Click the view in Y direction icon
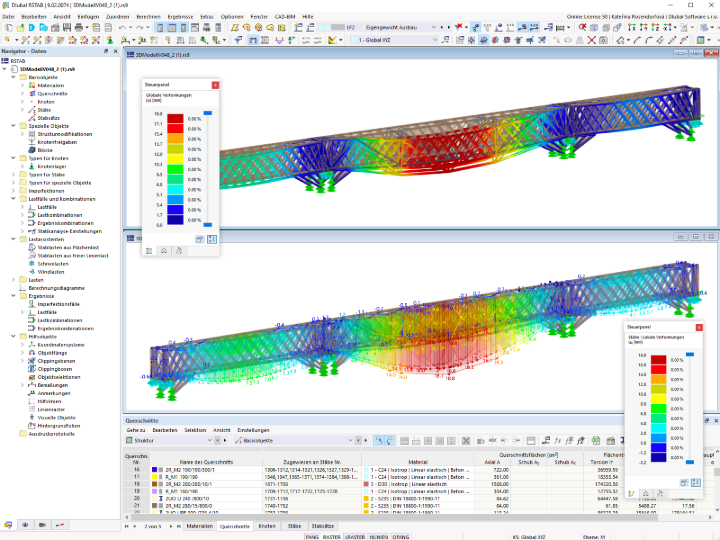 pyautogui.click(x=644, y=28)
